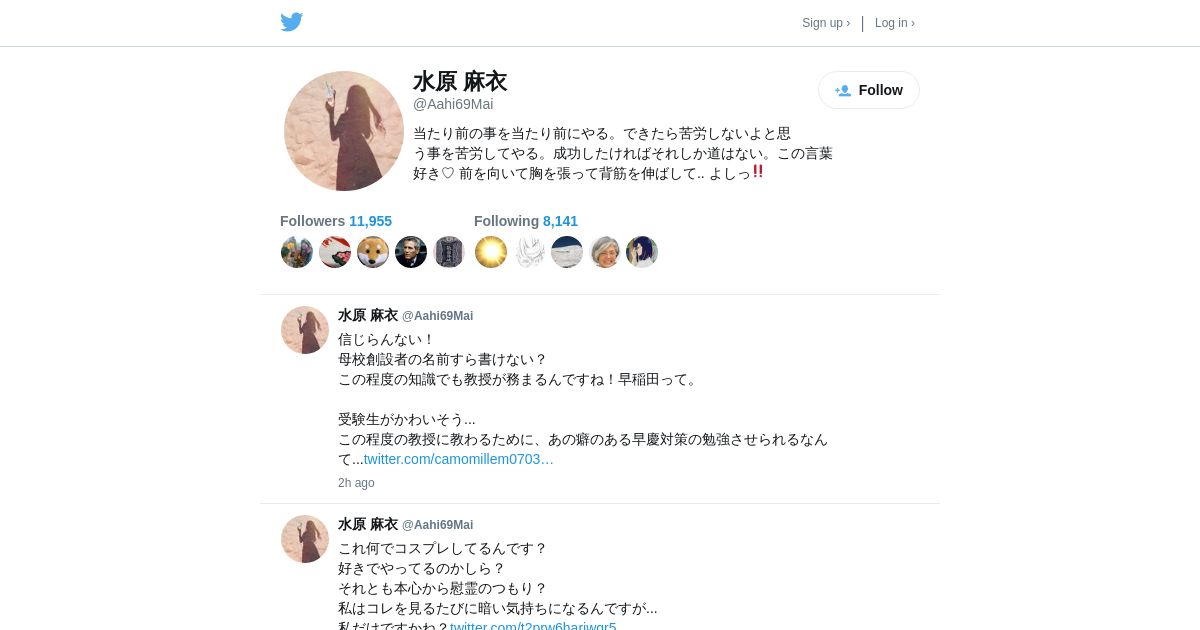
Task: View the Following 8,141 list
Action: coord(526,221)
